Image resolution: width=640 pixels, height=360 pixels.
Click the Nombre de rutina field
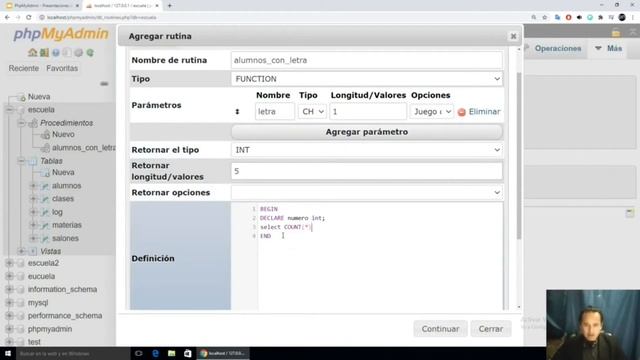pos(367,60)
